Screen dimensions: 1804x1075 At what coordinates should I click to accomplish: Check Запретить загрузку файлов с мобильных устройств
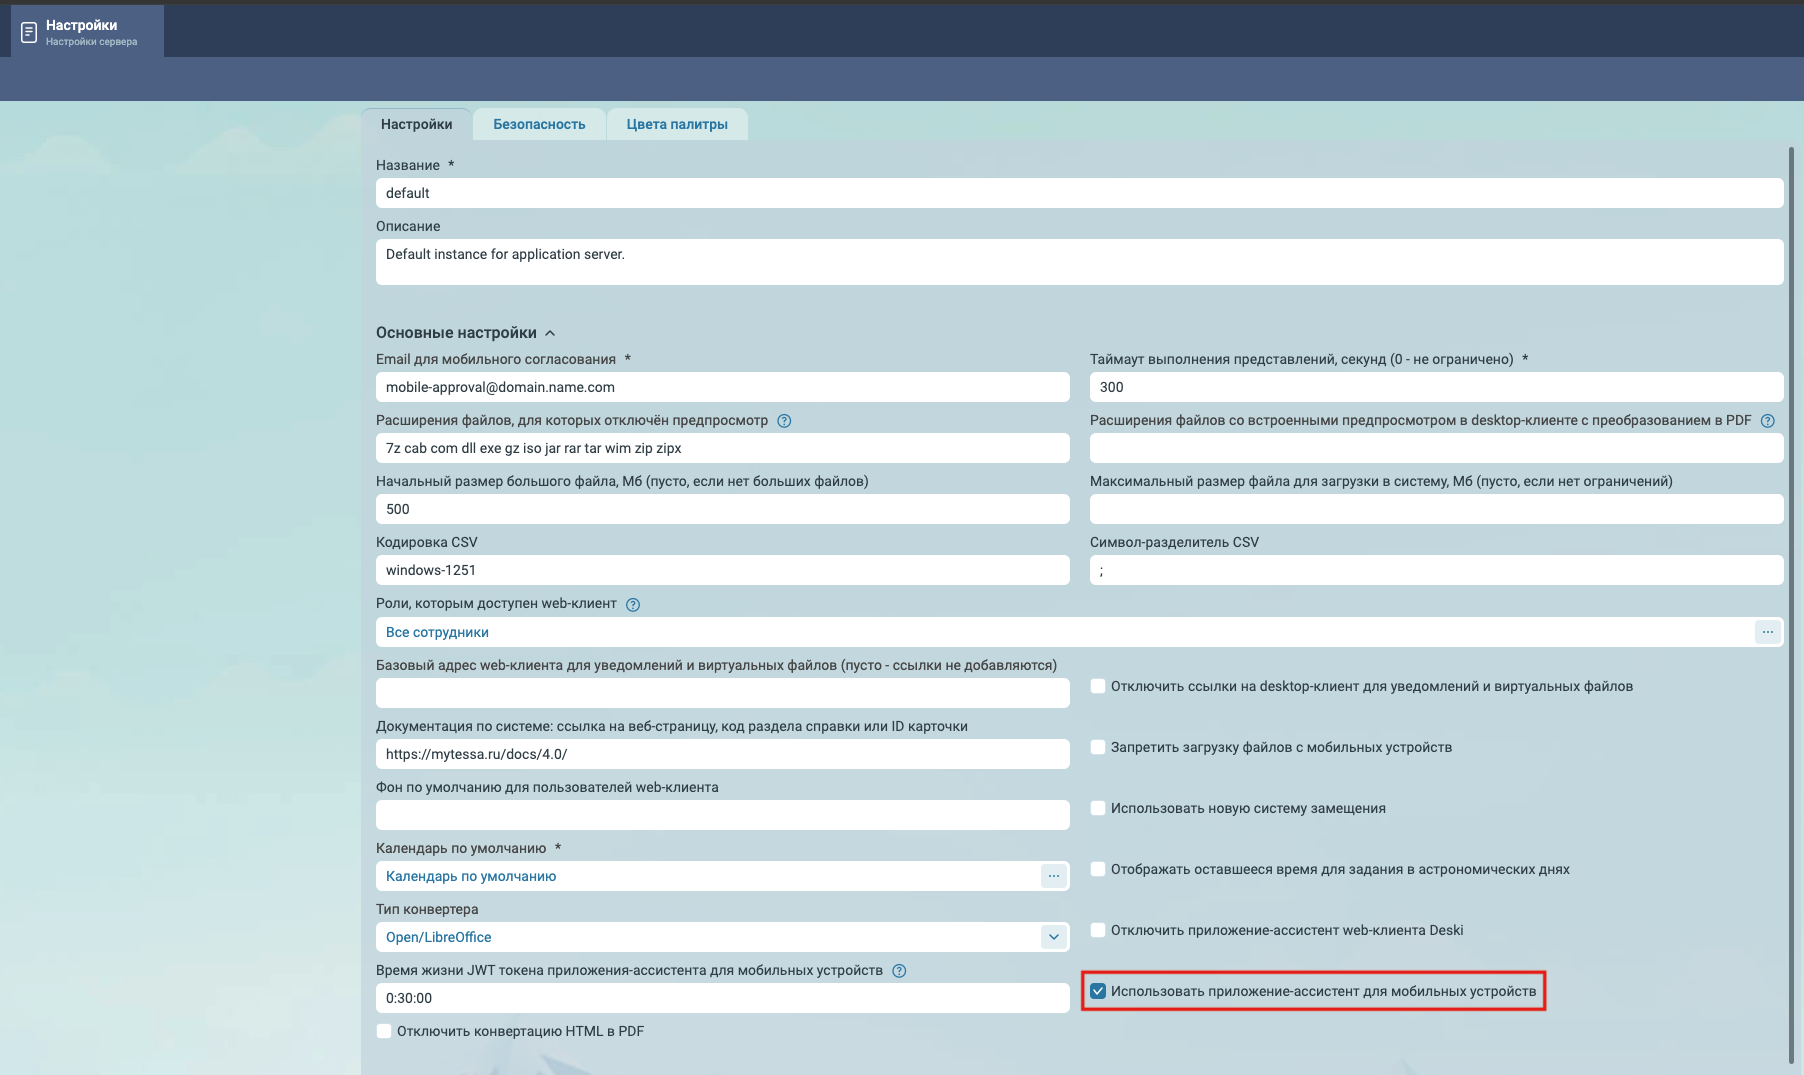[1098, 747]
